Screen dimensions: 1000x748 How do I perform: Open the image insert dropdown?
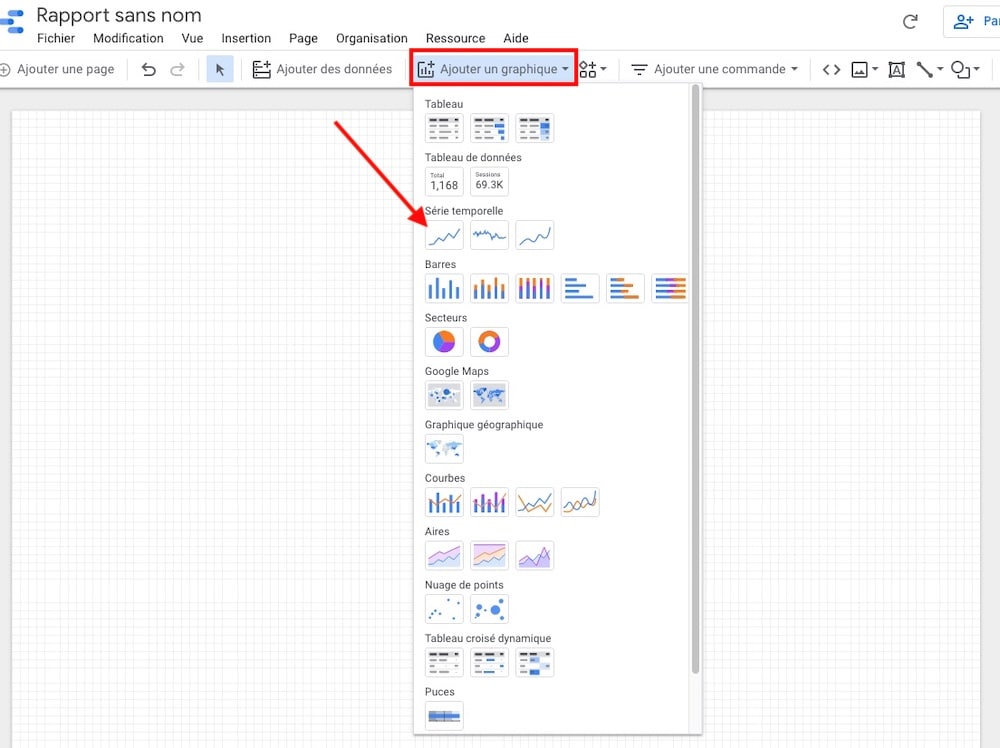[864, 69]
